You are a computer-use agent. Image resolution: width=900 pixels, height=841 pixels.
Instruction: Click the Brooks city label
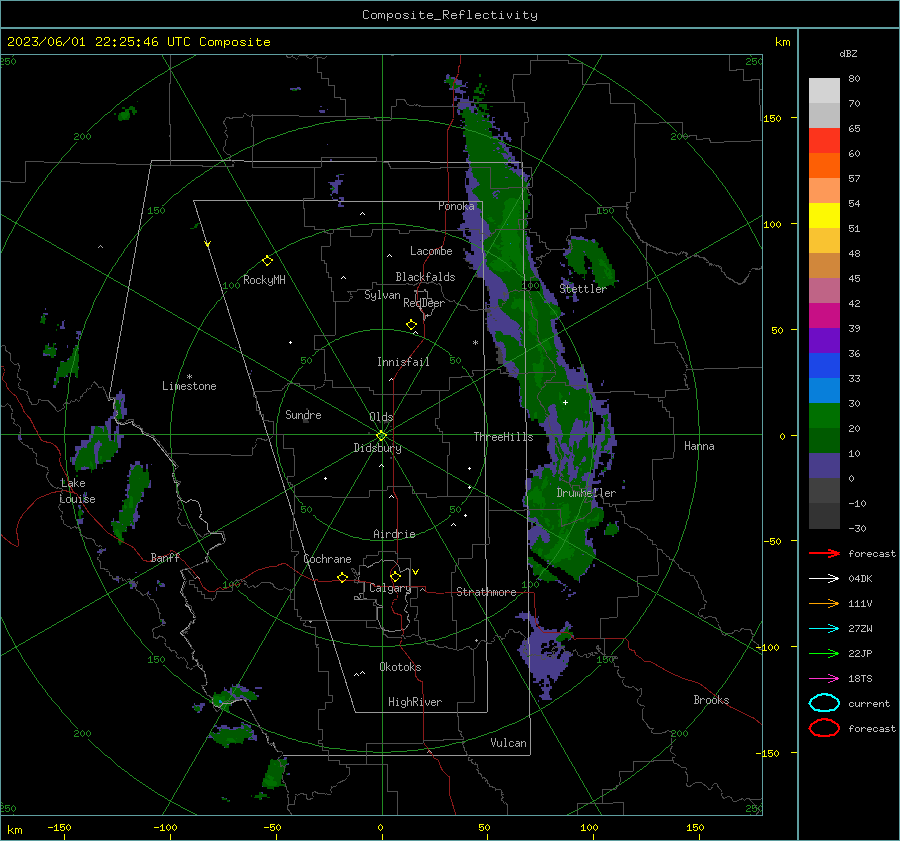pos(711,700)
